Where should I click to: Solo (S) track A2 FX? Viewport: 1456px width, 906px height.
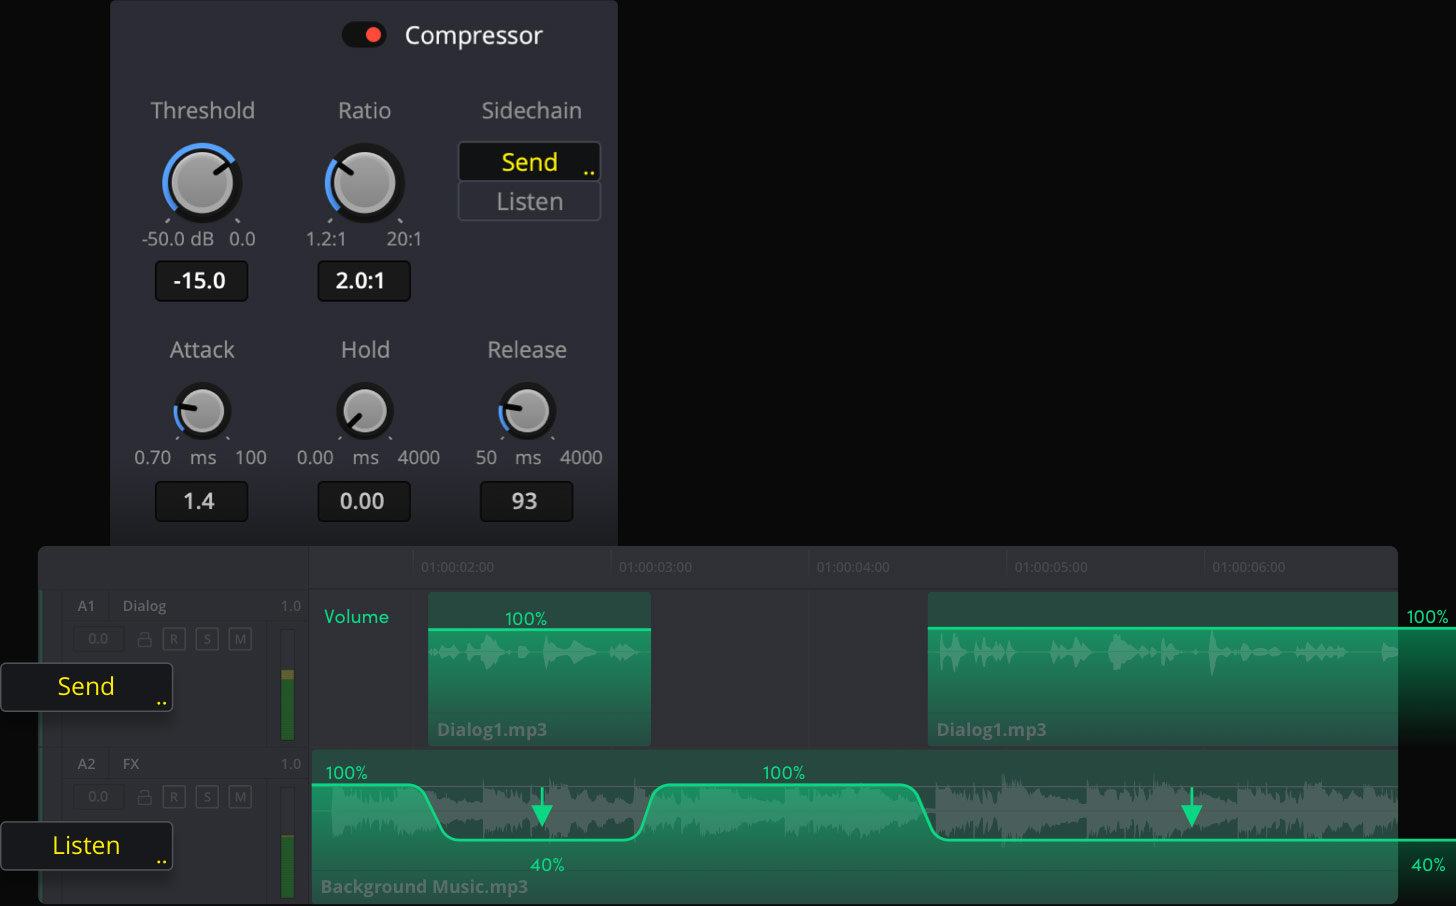(207, 797)
